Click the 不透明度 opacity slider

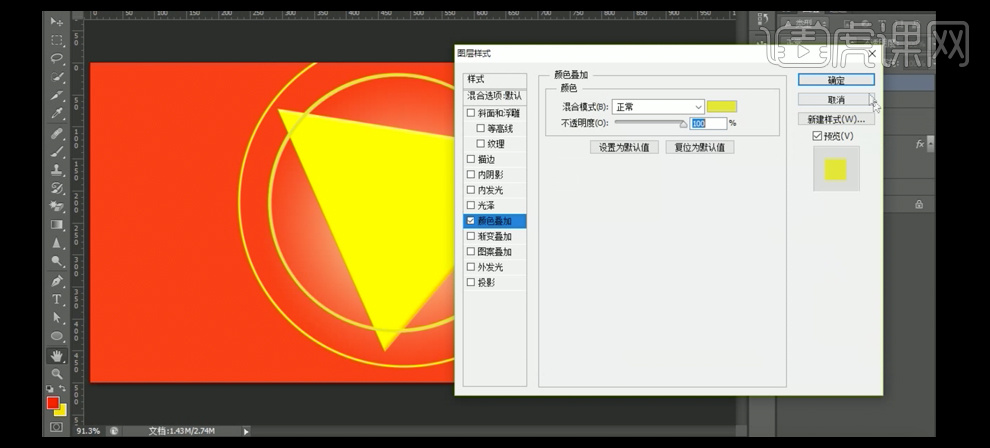(650, 123)
